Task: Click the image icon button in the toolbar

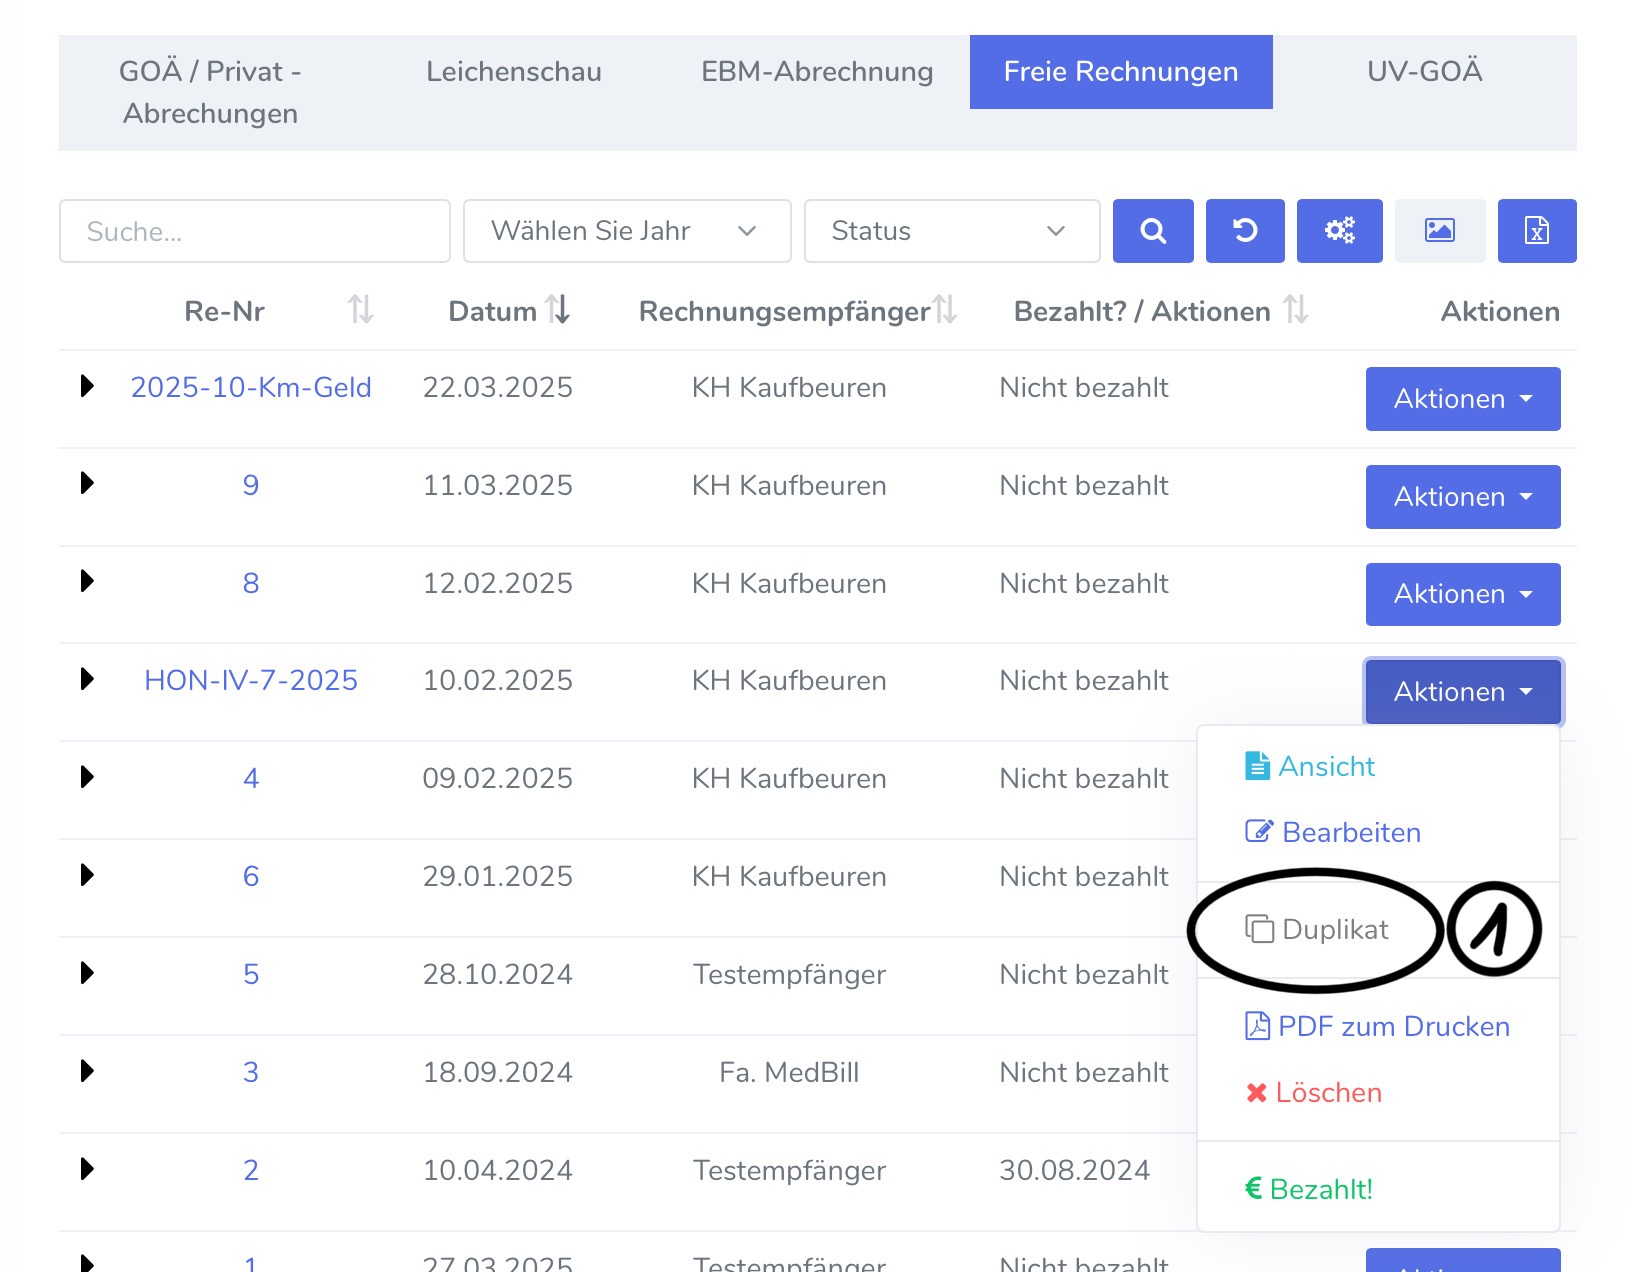Action: 1439,231
